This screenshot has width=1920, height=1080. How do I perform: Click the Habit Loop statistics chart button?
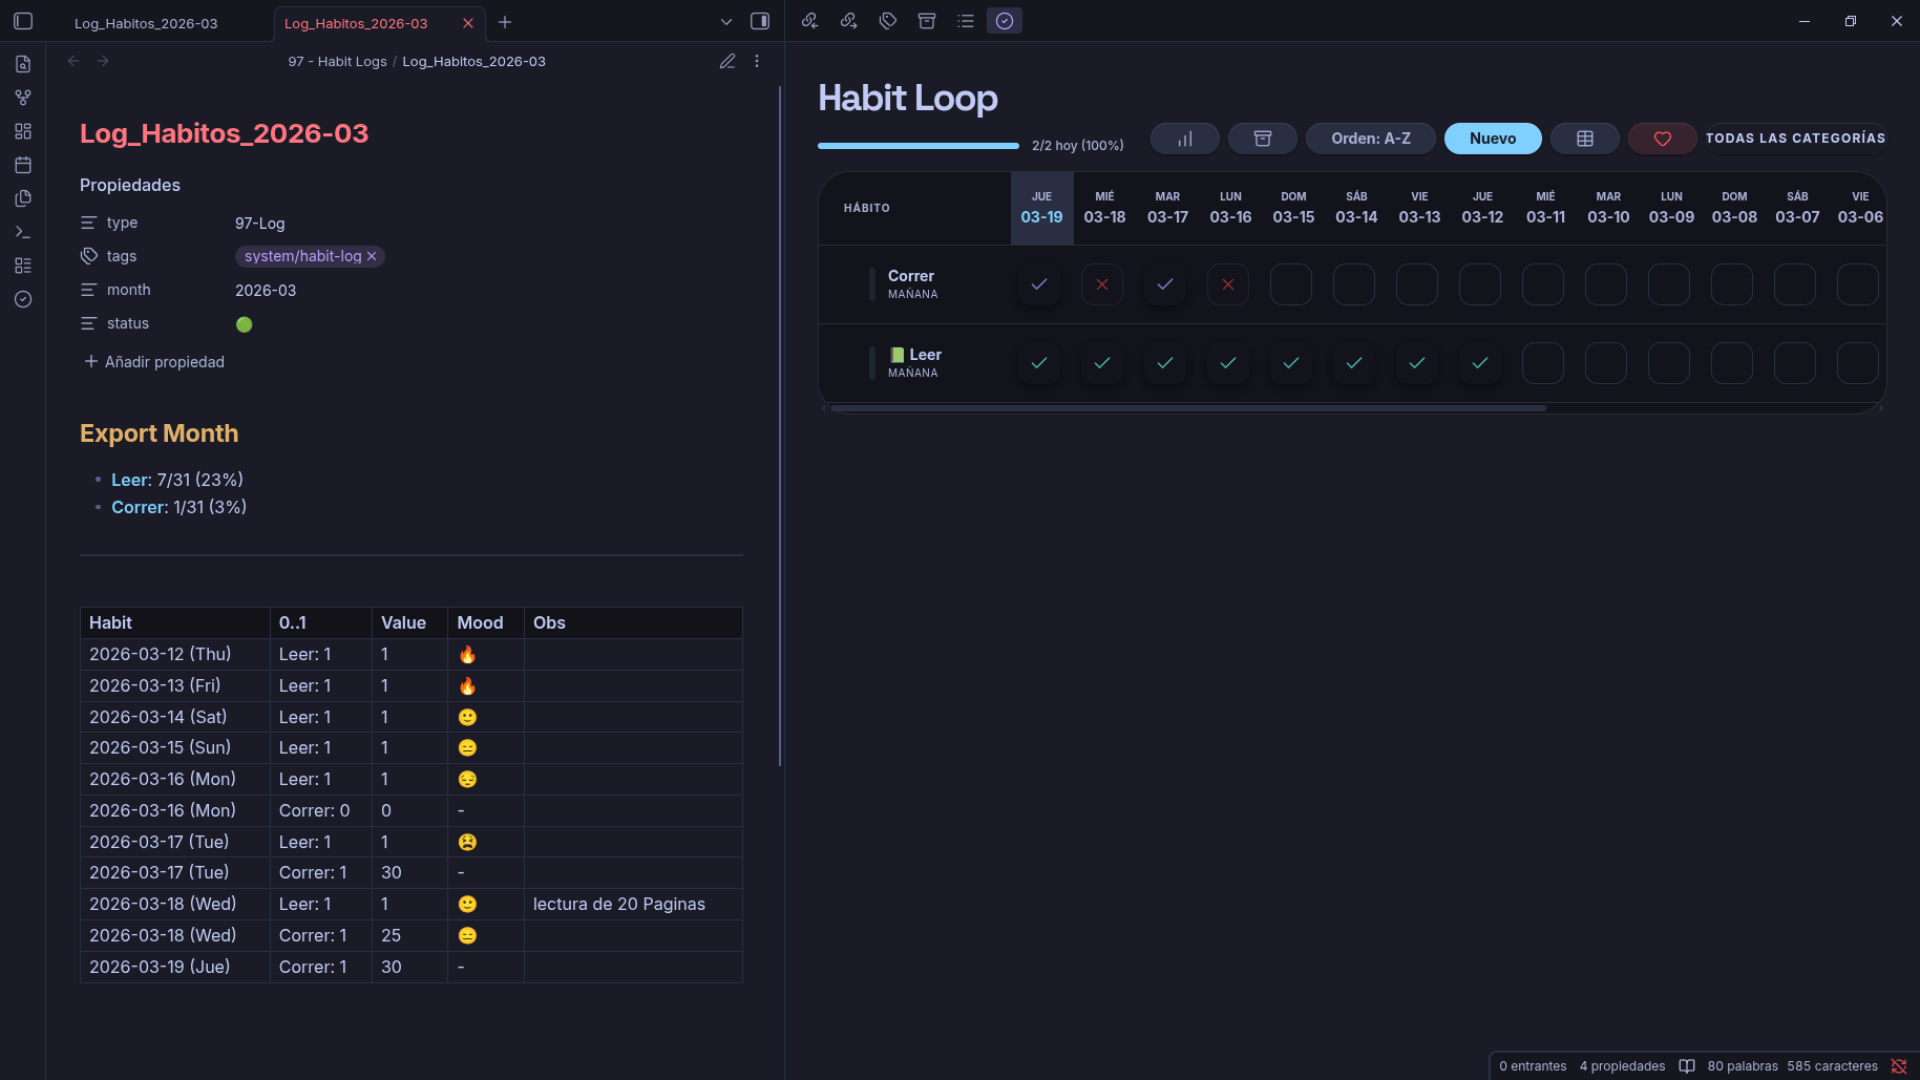(x=1184, y=139)
